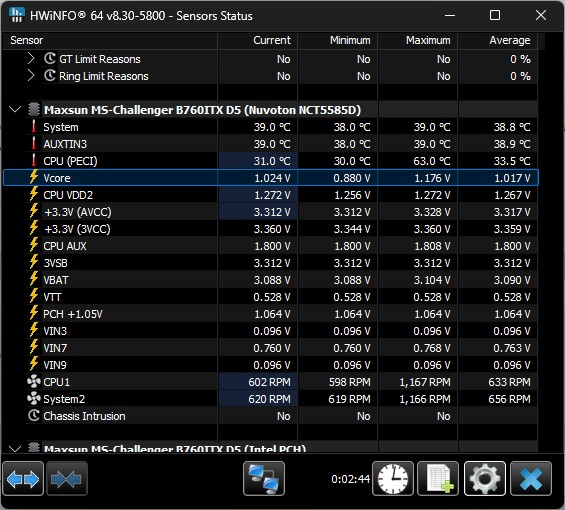Click the lightning icon beside CPU AUX
Screen dimensions: 565x510
tap(34, 245)
